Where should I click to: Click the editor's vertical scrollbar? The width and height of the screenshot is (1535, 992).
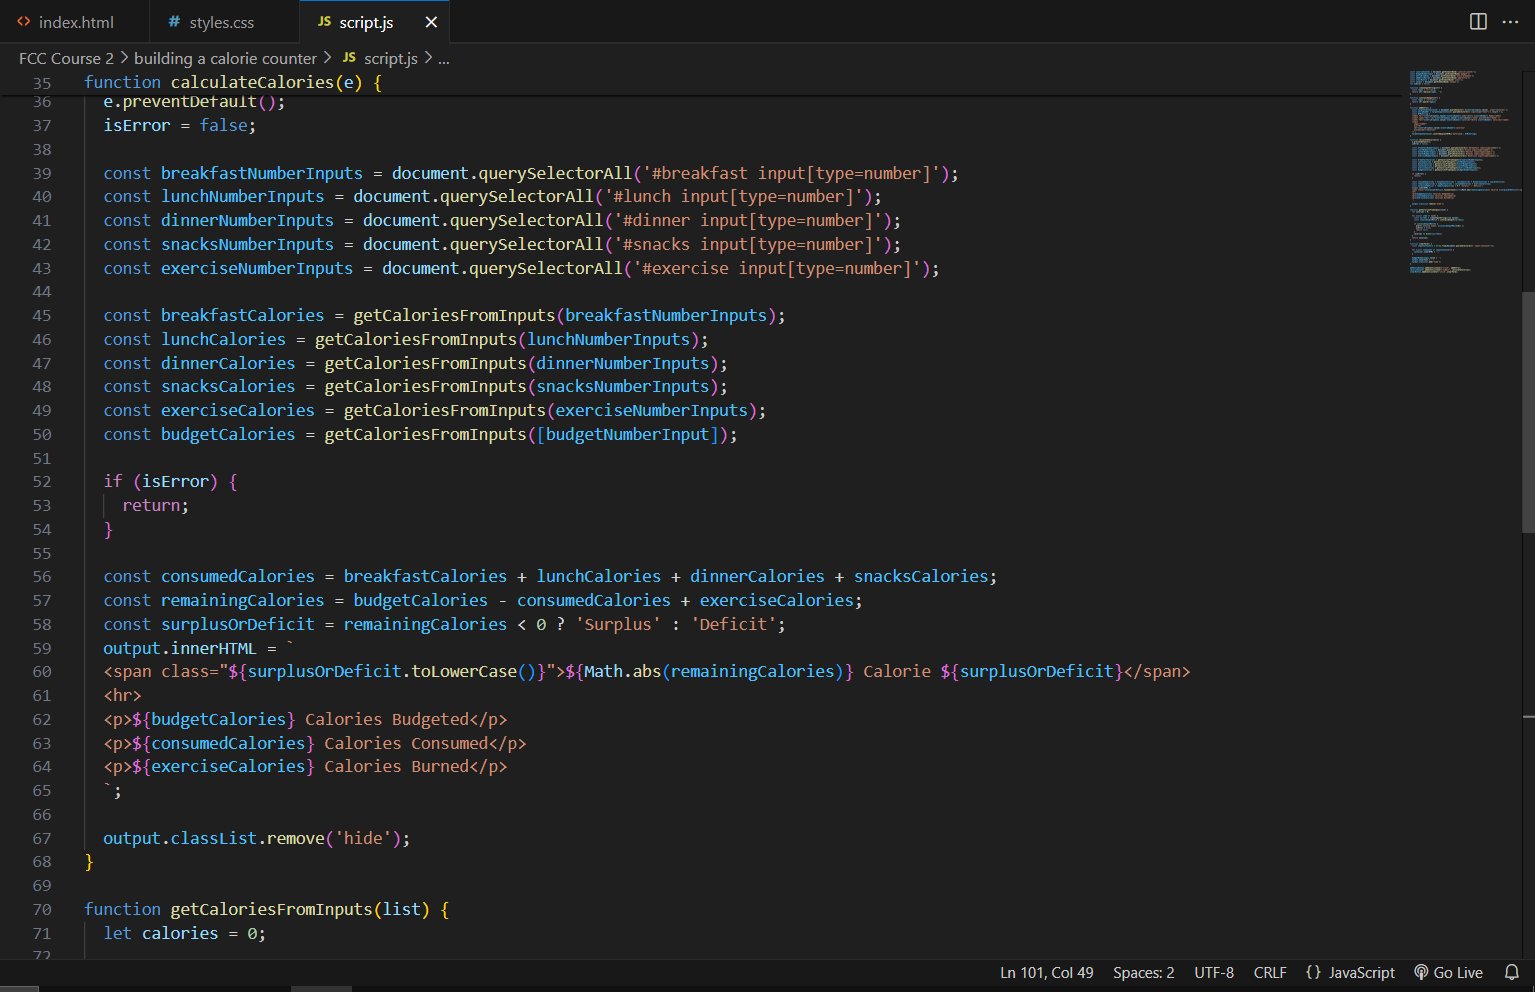coord(1527,410)
